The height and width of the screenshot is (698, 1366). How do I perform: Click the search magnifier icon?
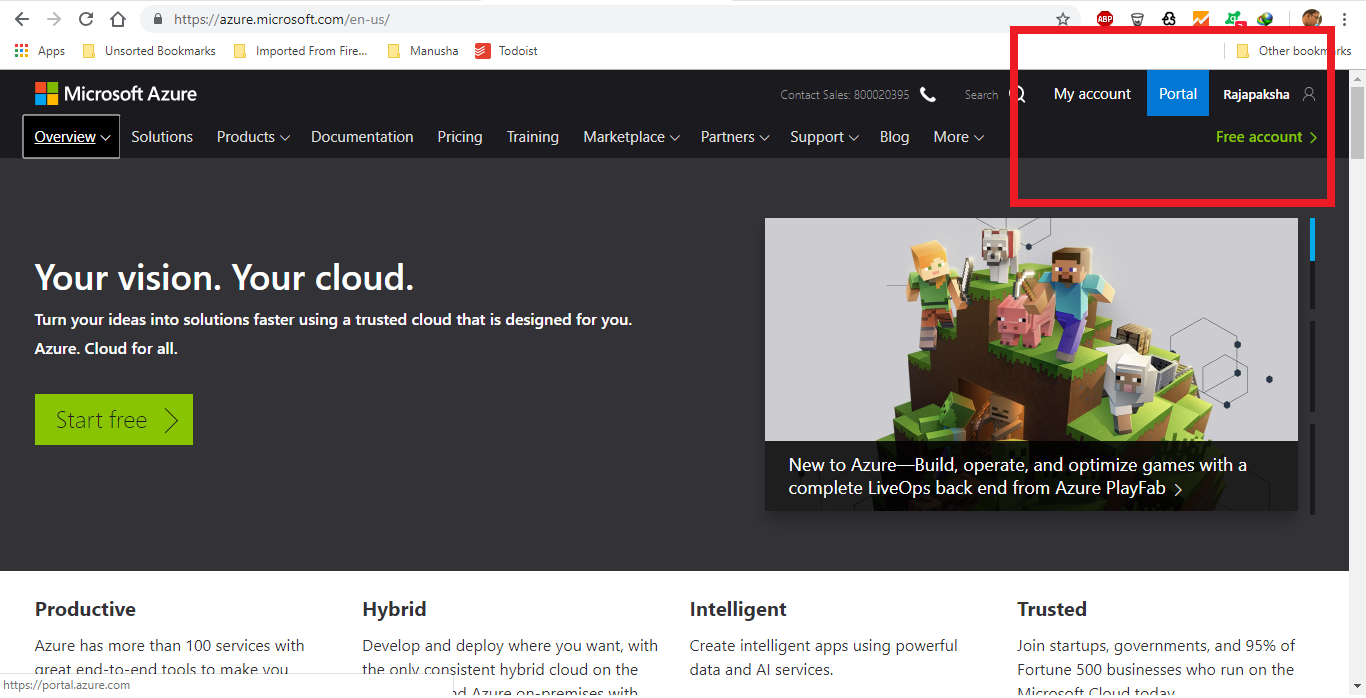point(1017,94)
